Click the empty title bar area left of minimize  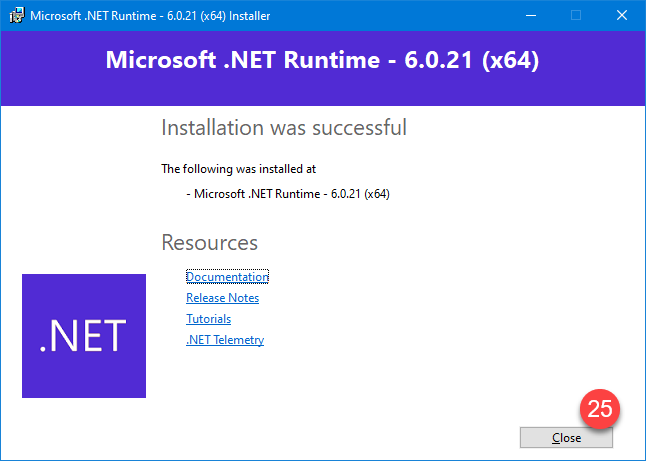[400, 16]
